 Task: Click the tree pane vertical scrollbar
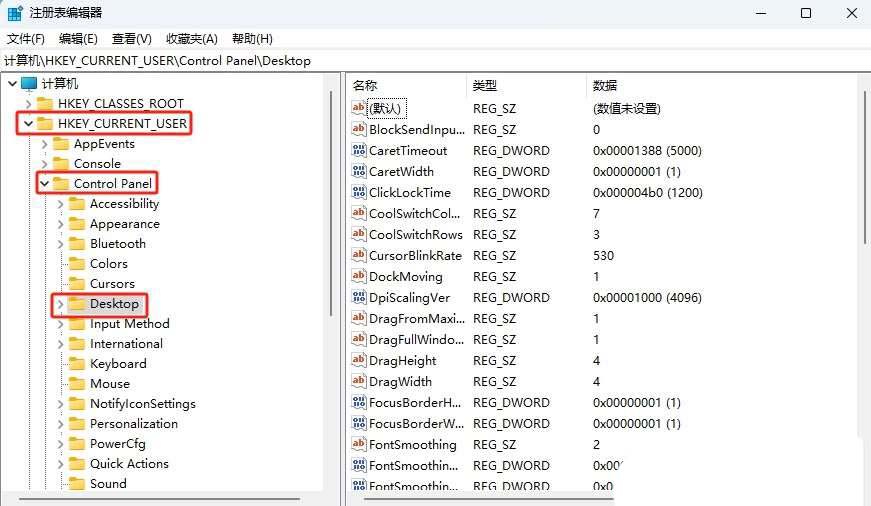tap(331, 203)
